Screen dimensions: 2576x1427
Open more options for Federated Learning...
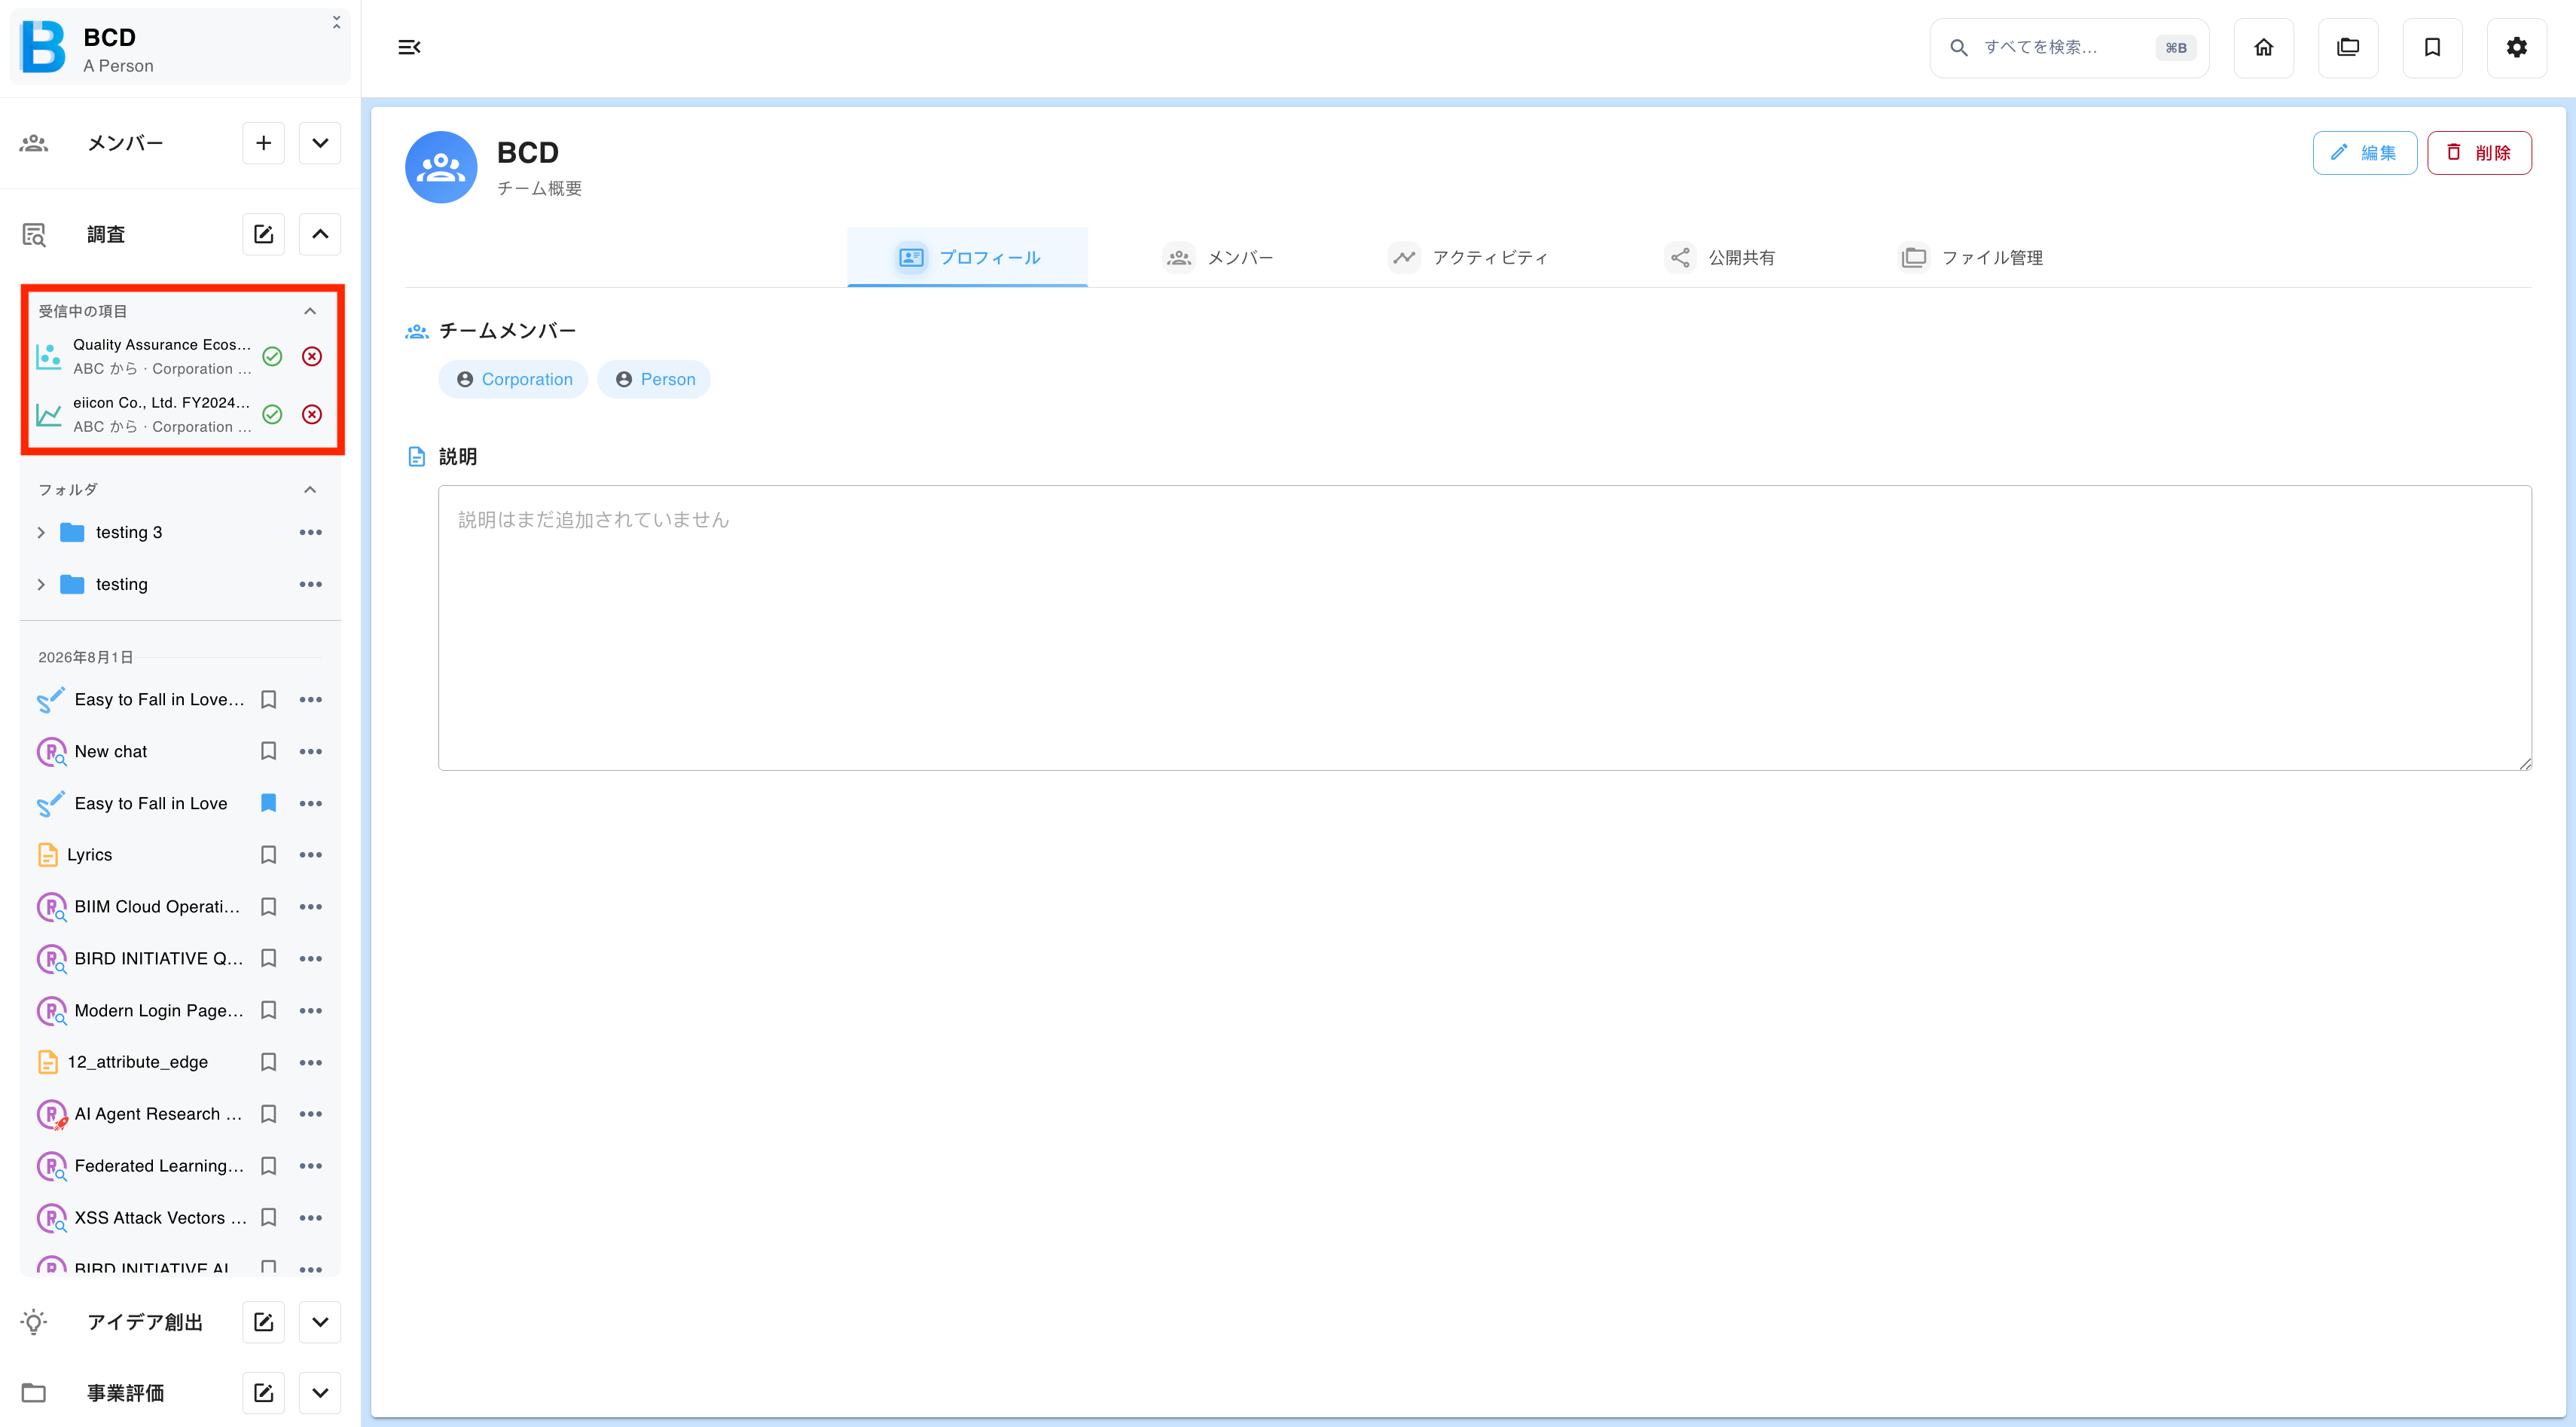pyautogui.click(x=311, y=1166)
